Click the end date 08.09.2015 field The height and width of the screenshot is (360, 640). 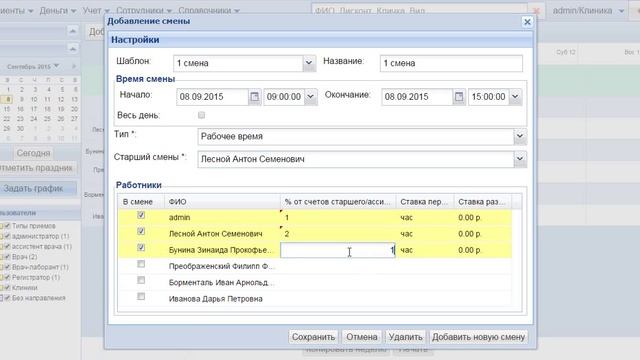(417, 97)
